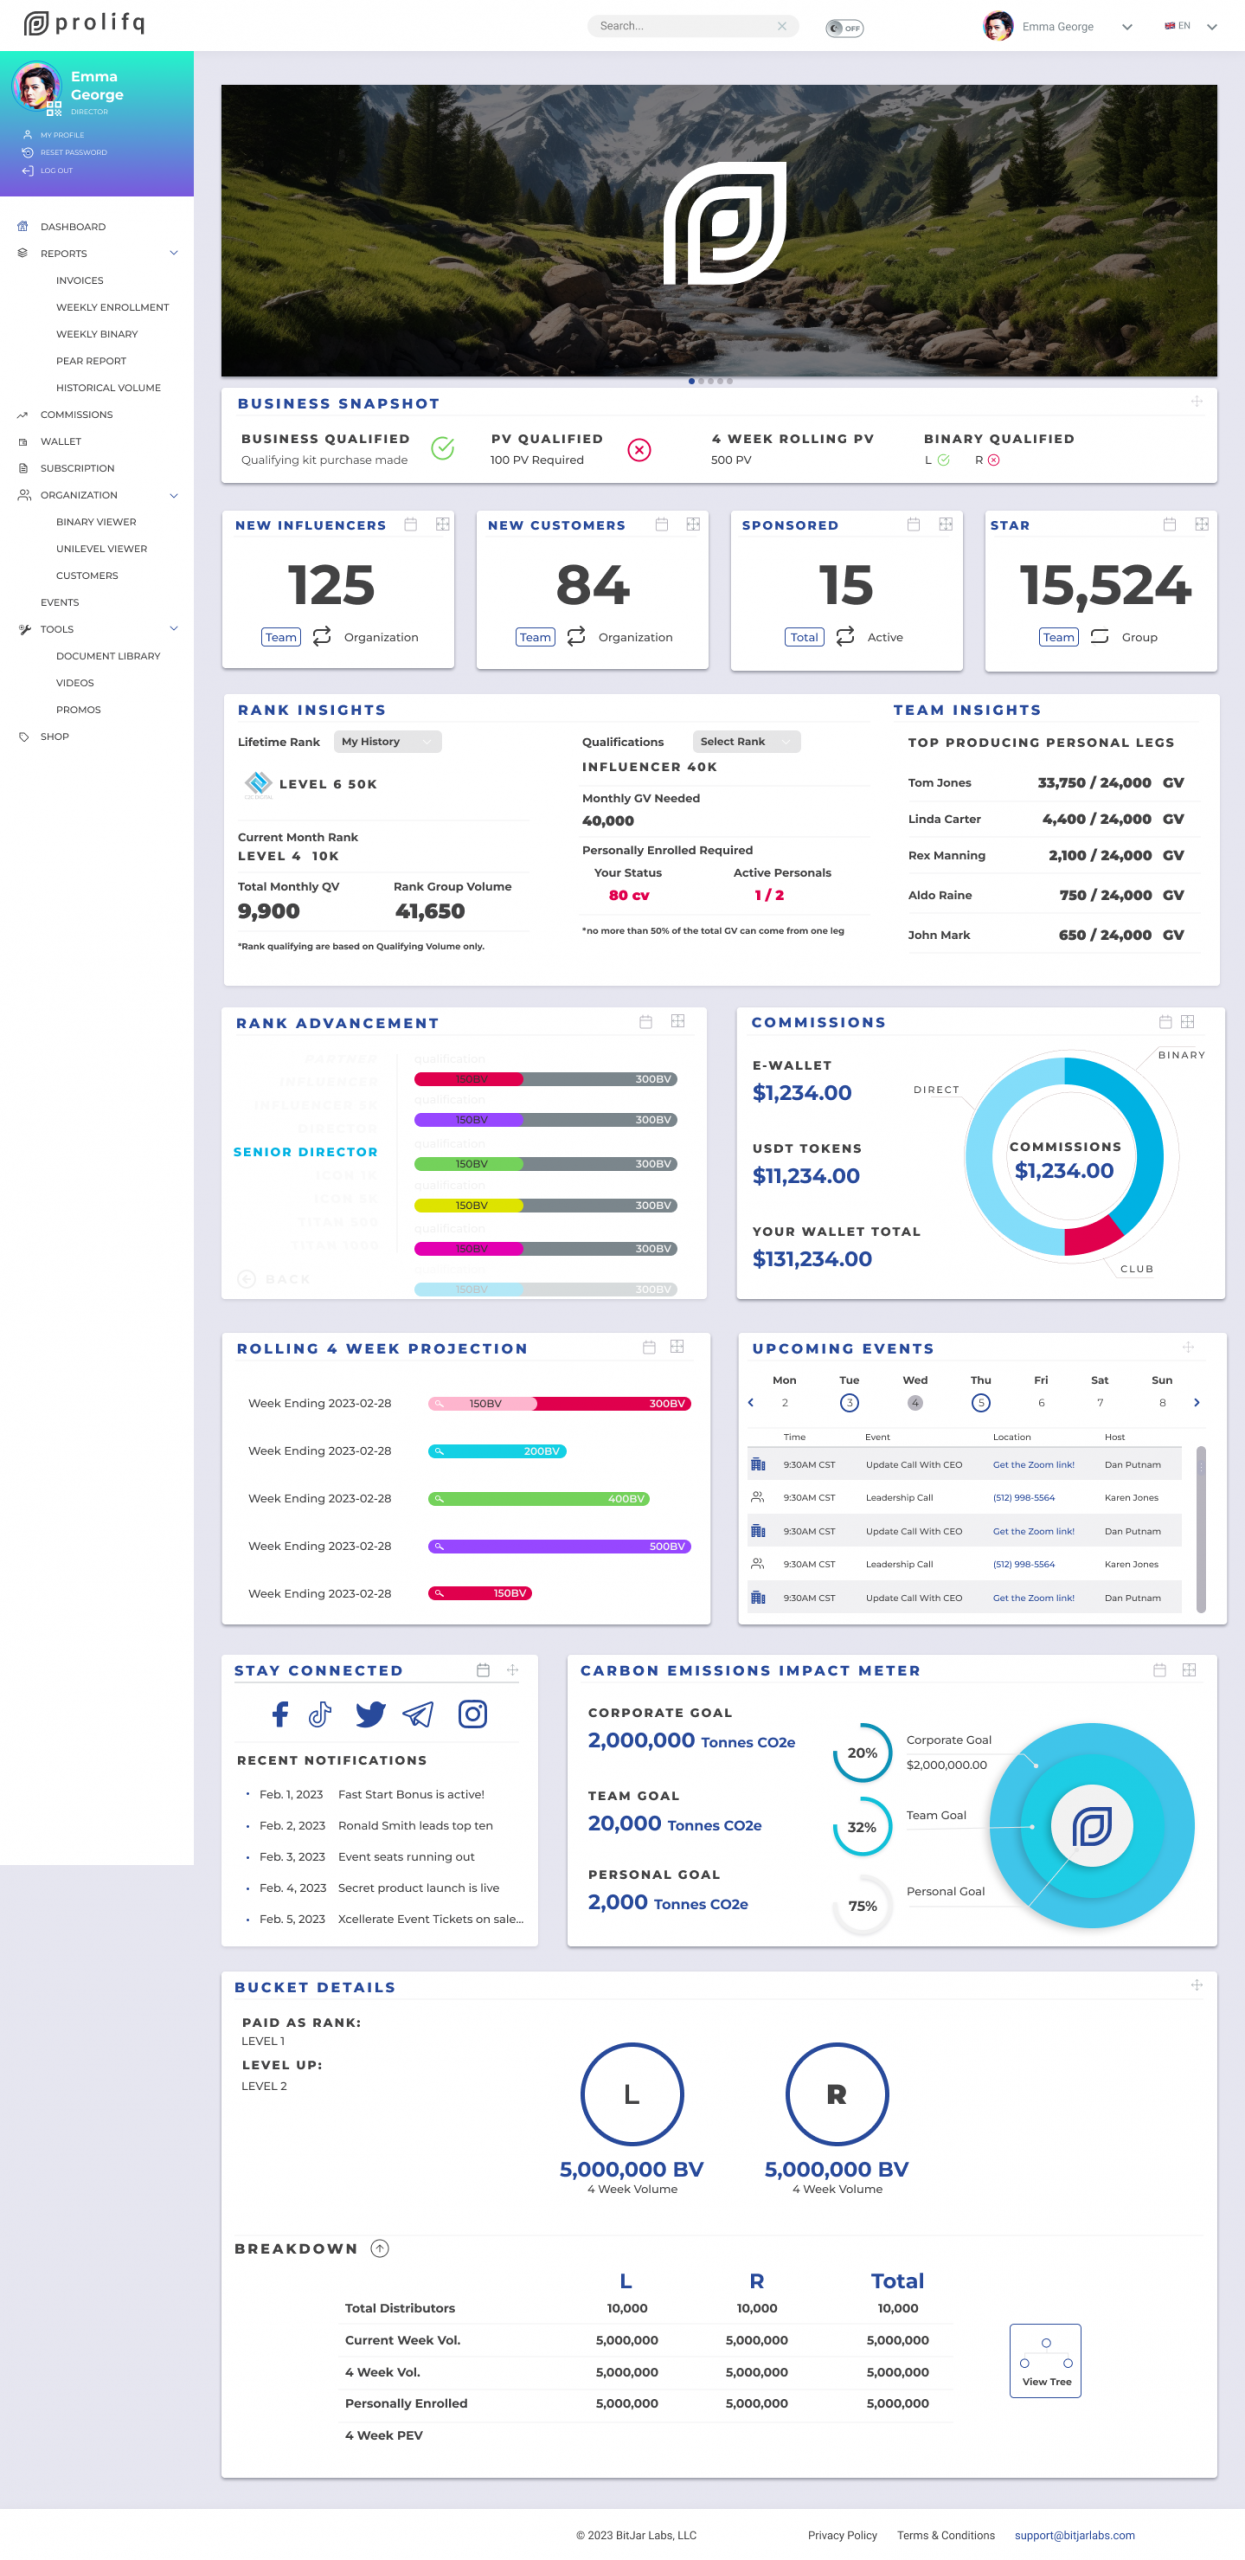Image resolution: width=1245 pixels, height=2560 pixels.
Task: Click the 500BV purple projection bar
Action: pyautogui.click(x=559, y=1545)
